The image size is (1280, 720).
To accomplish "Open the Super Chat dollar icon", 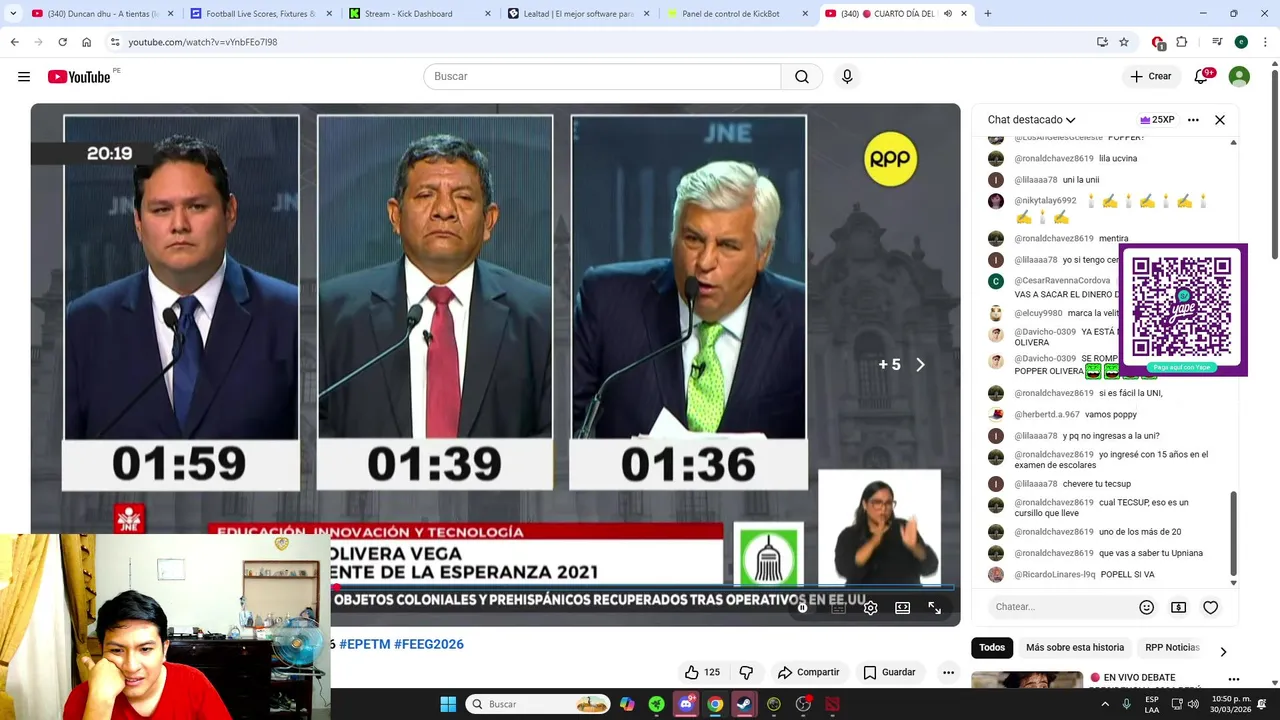I will click(x=1178, y=607).
